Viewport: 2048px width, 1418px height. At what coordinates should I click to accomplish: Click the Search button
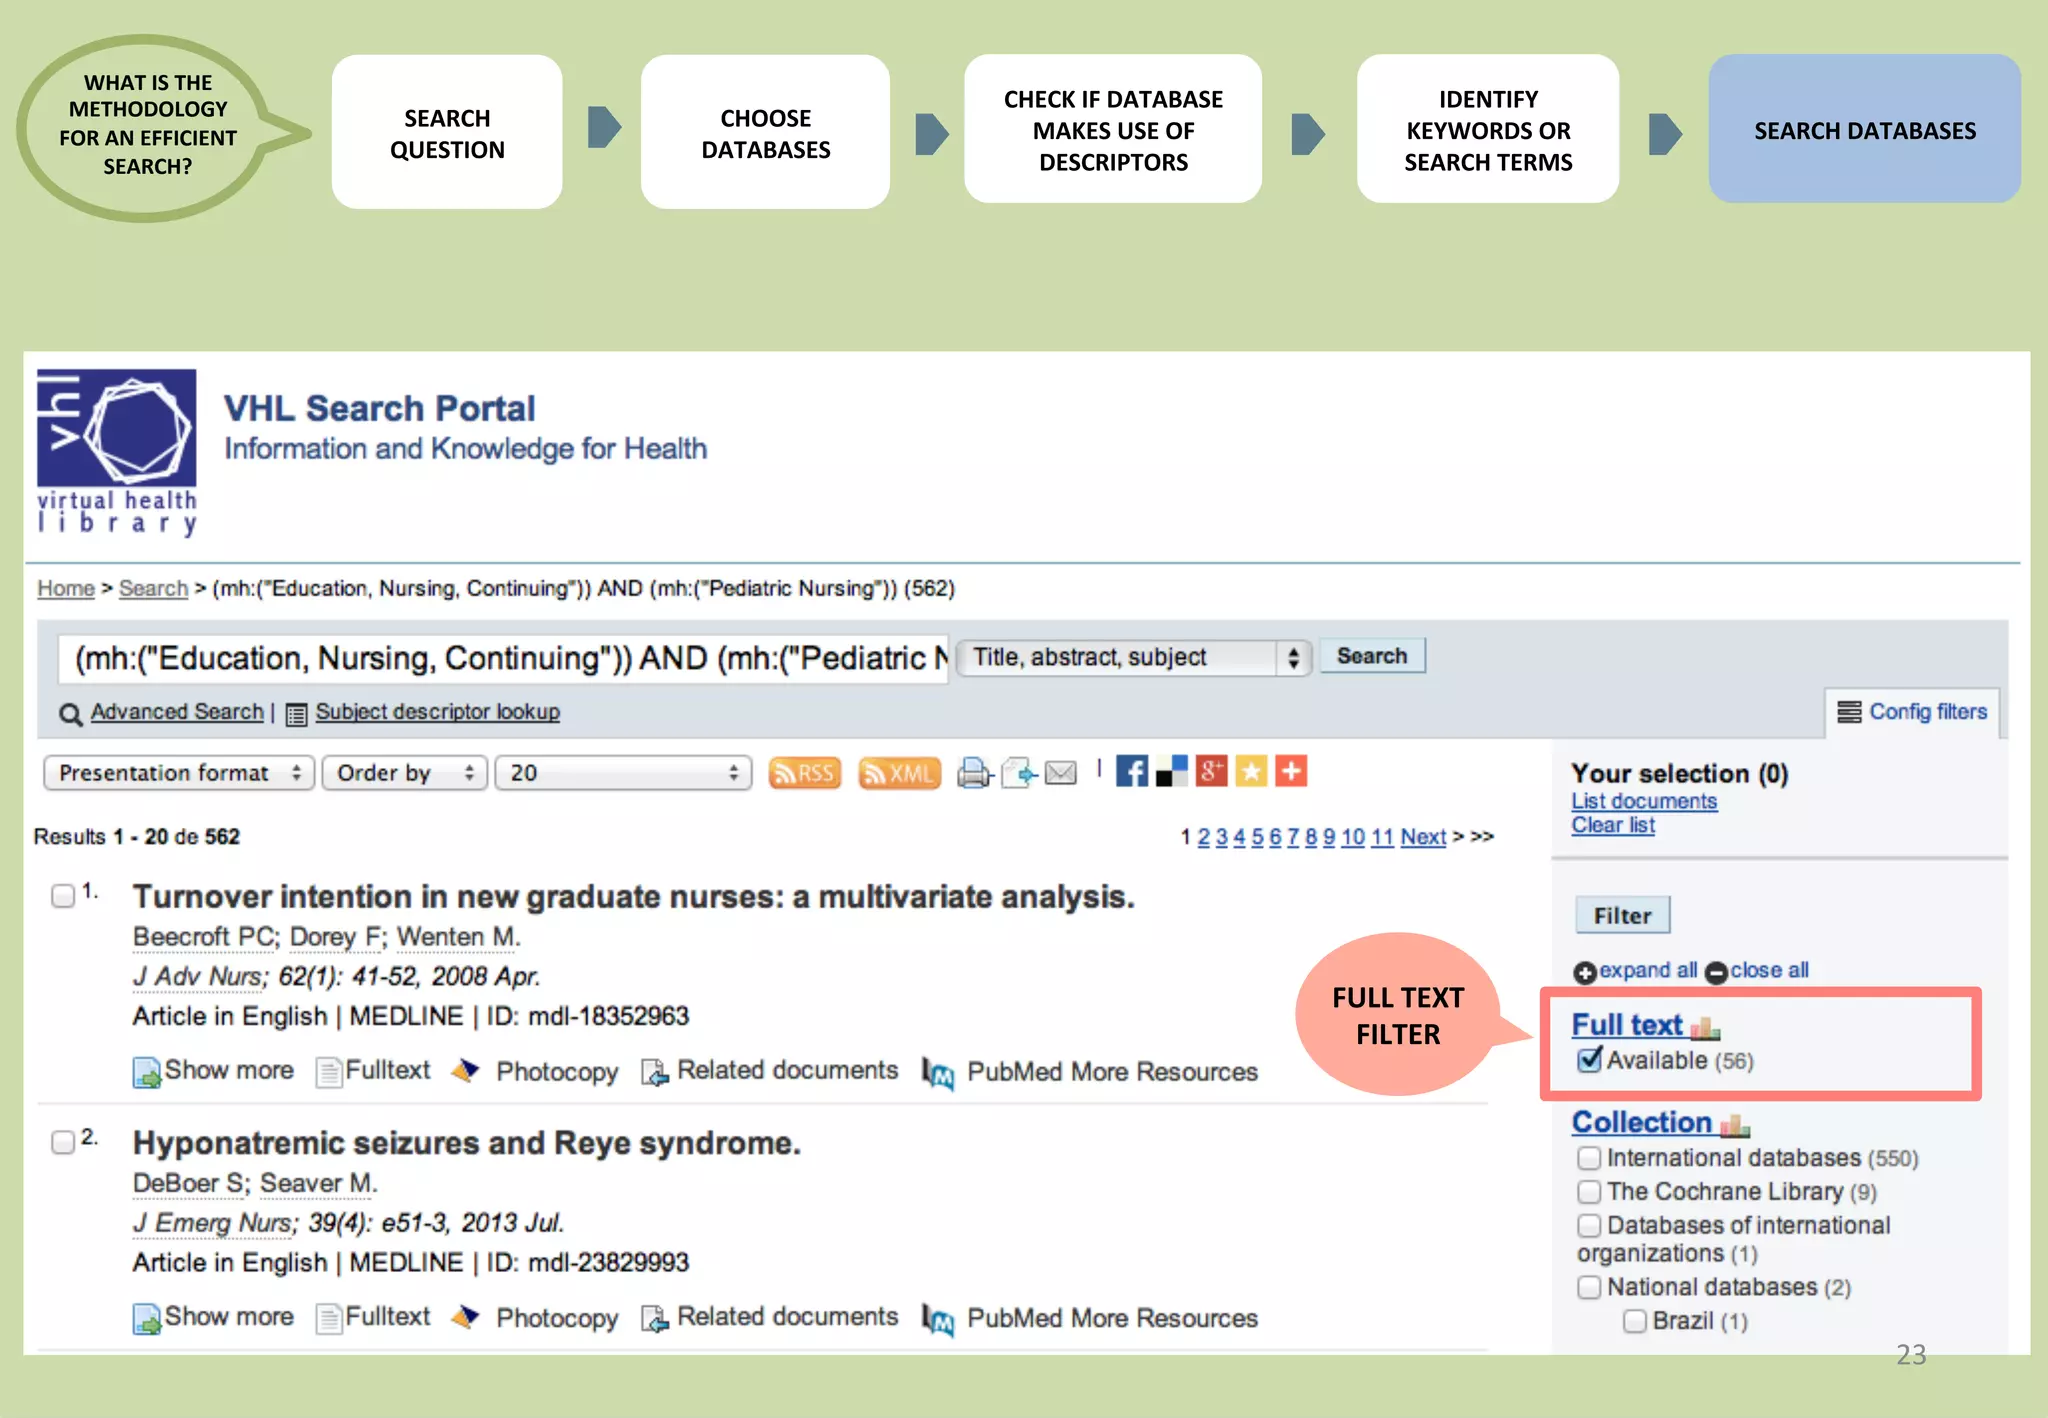click(x=1372, y=656)
